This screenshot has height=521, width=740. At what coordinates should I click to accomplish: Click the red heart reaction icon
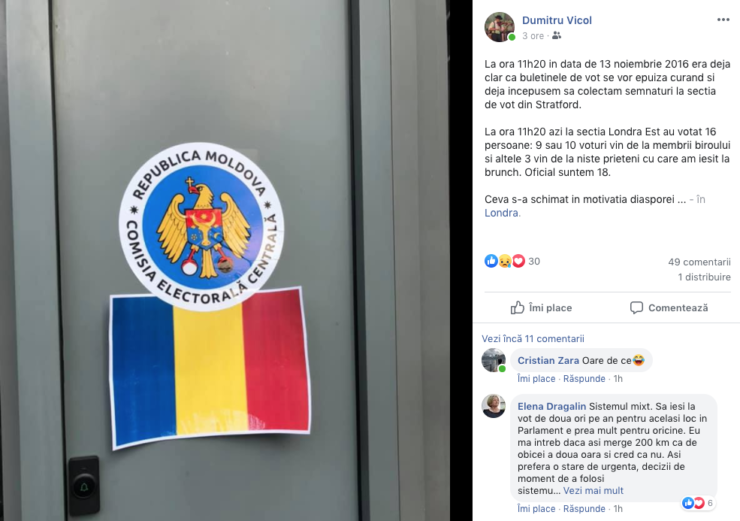[x=518, y=261]
